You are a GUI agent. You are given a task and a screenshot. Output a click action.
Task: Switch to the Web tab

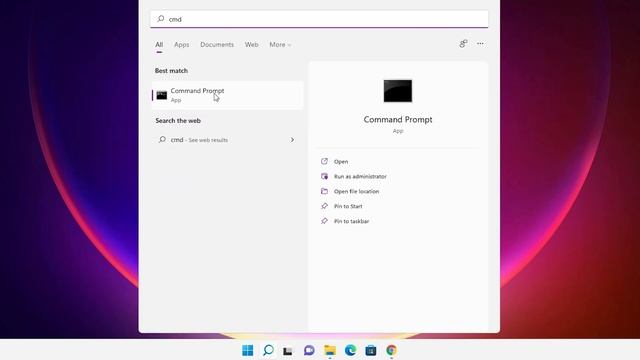click(x=251, y=44)
